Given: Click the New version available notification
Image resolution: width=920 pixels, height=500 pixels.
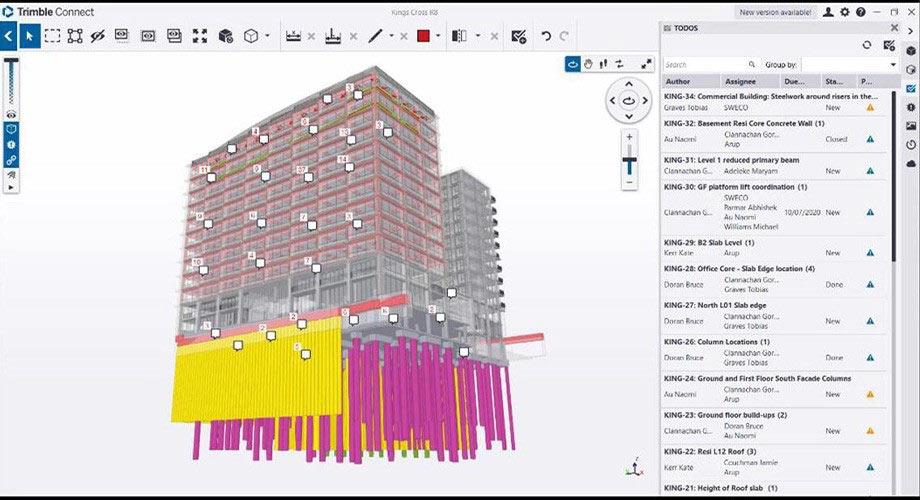Looking at the screenshot, I should click(x=775, y=12).
